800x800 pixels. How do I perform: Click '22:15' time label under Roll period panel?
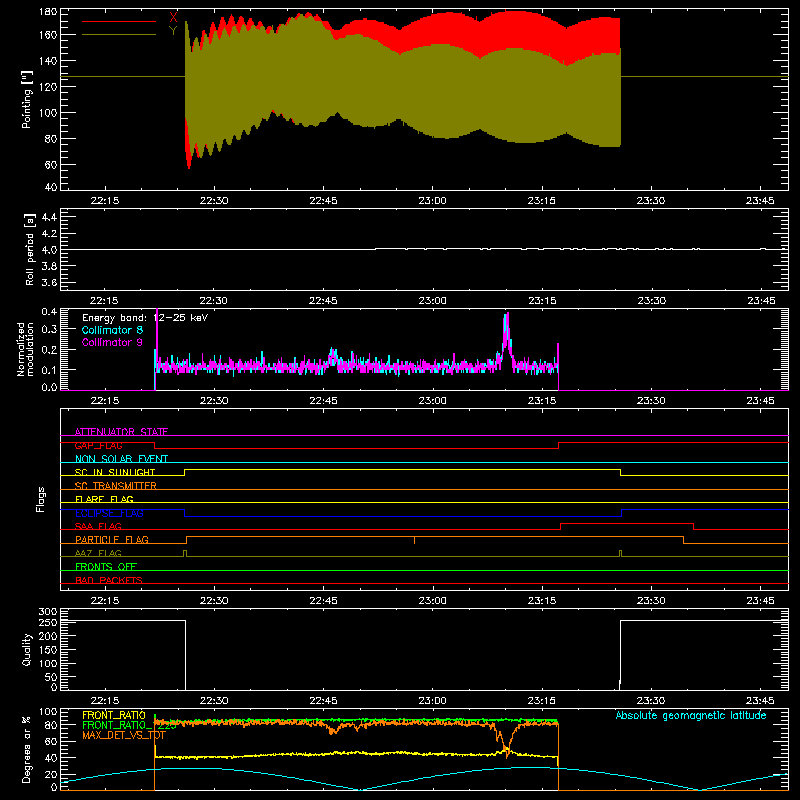pyautogui.click(x=104, y=301)
